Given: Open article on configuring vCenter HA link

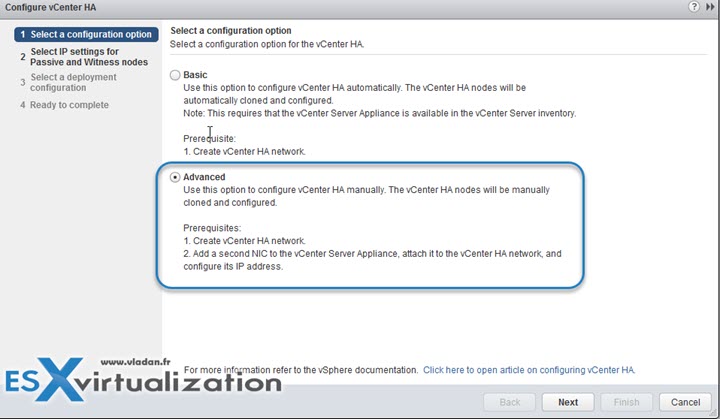Looking at the screenshot, I should (529, 370).
